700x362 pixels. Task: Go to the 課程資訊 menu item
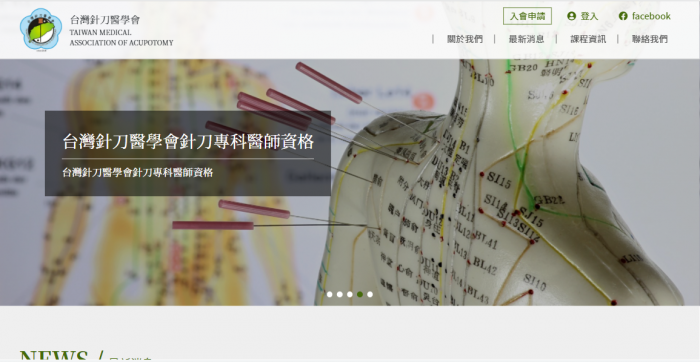(x=588, y=39)
